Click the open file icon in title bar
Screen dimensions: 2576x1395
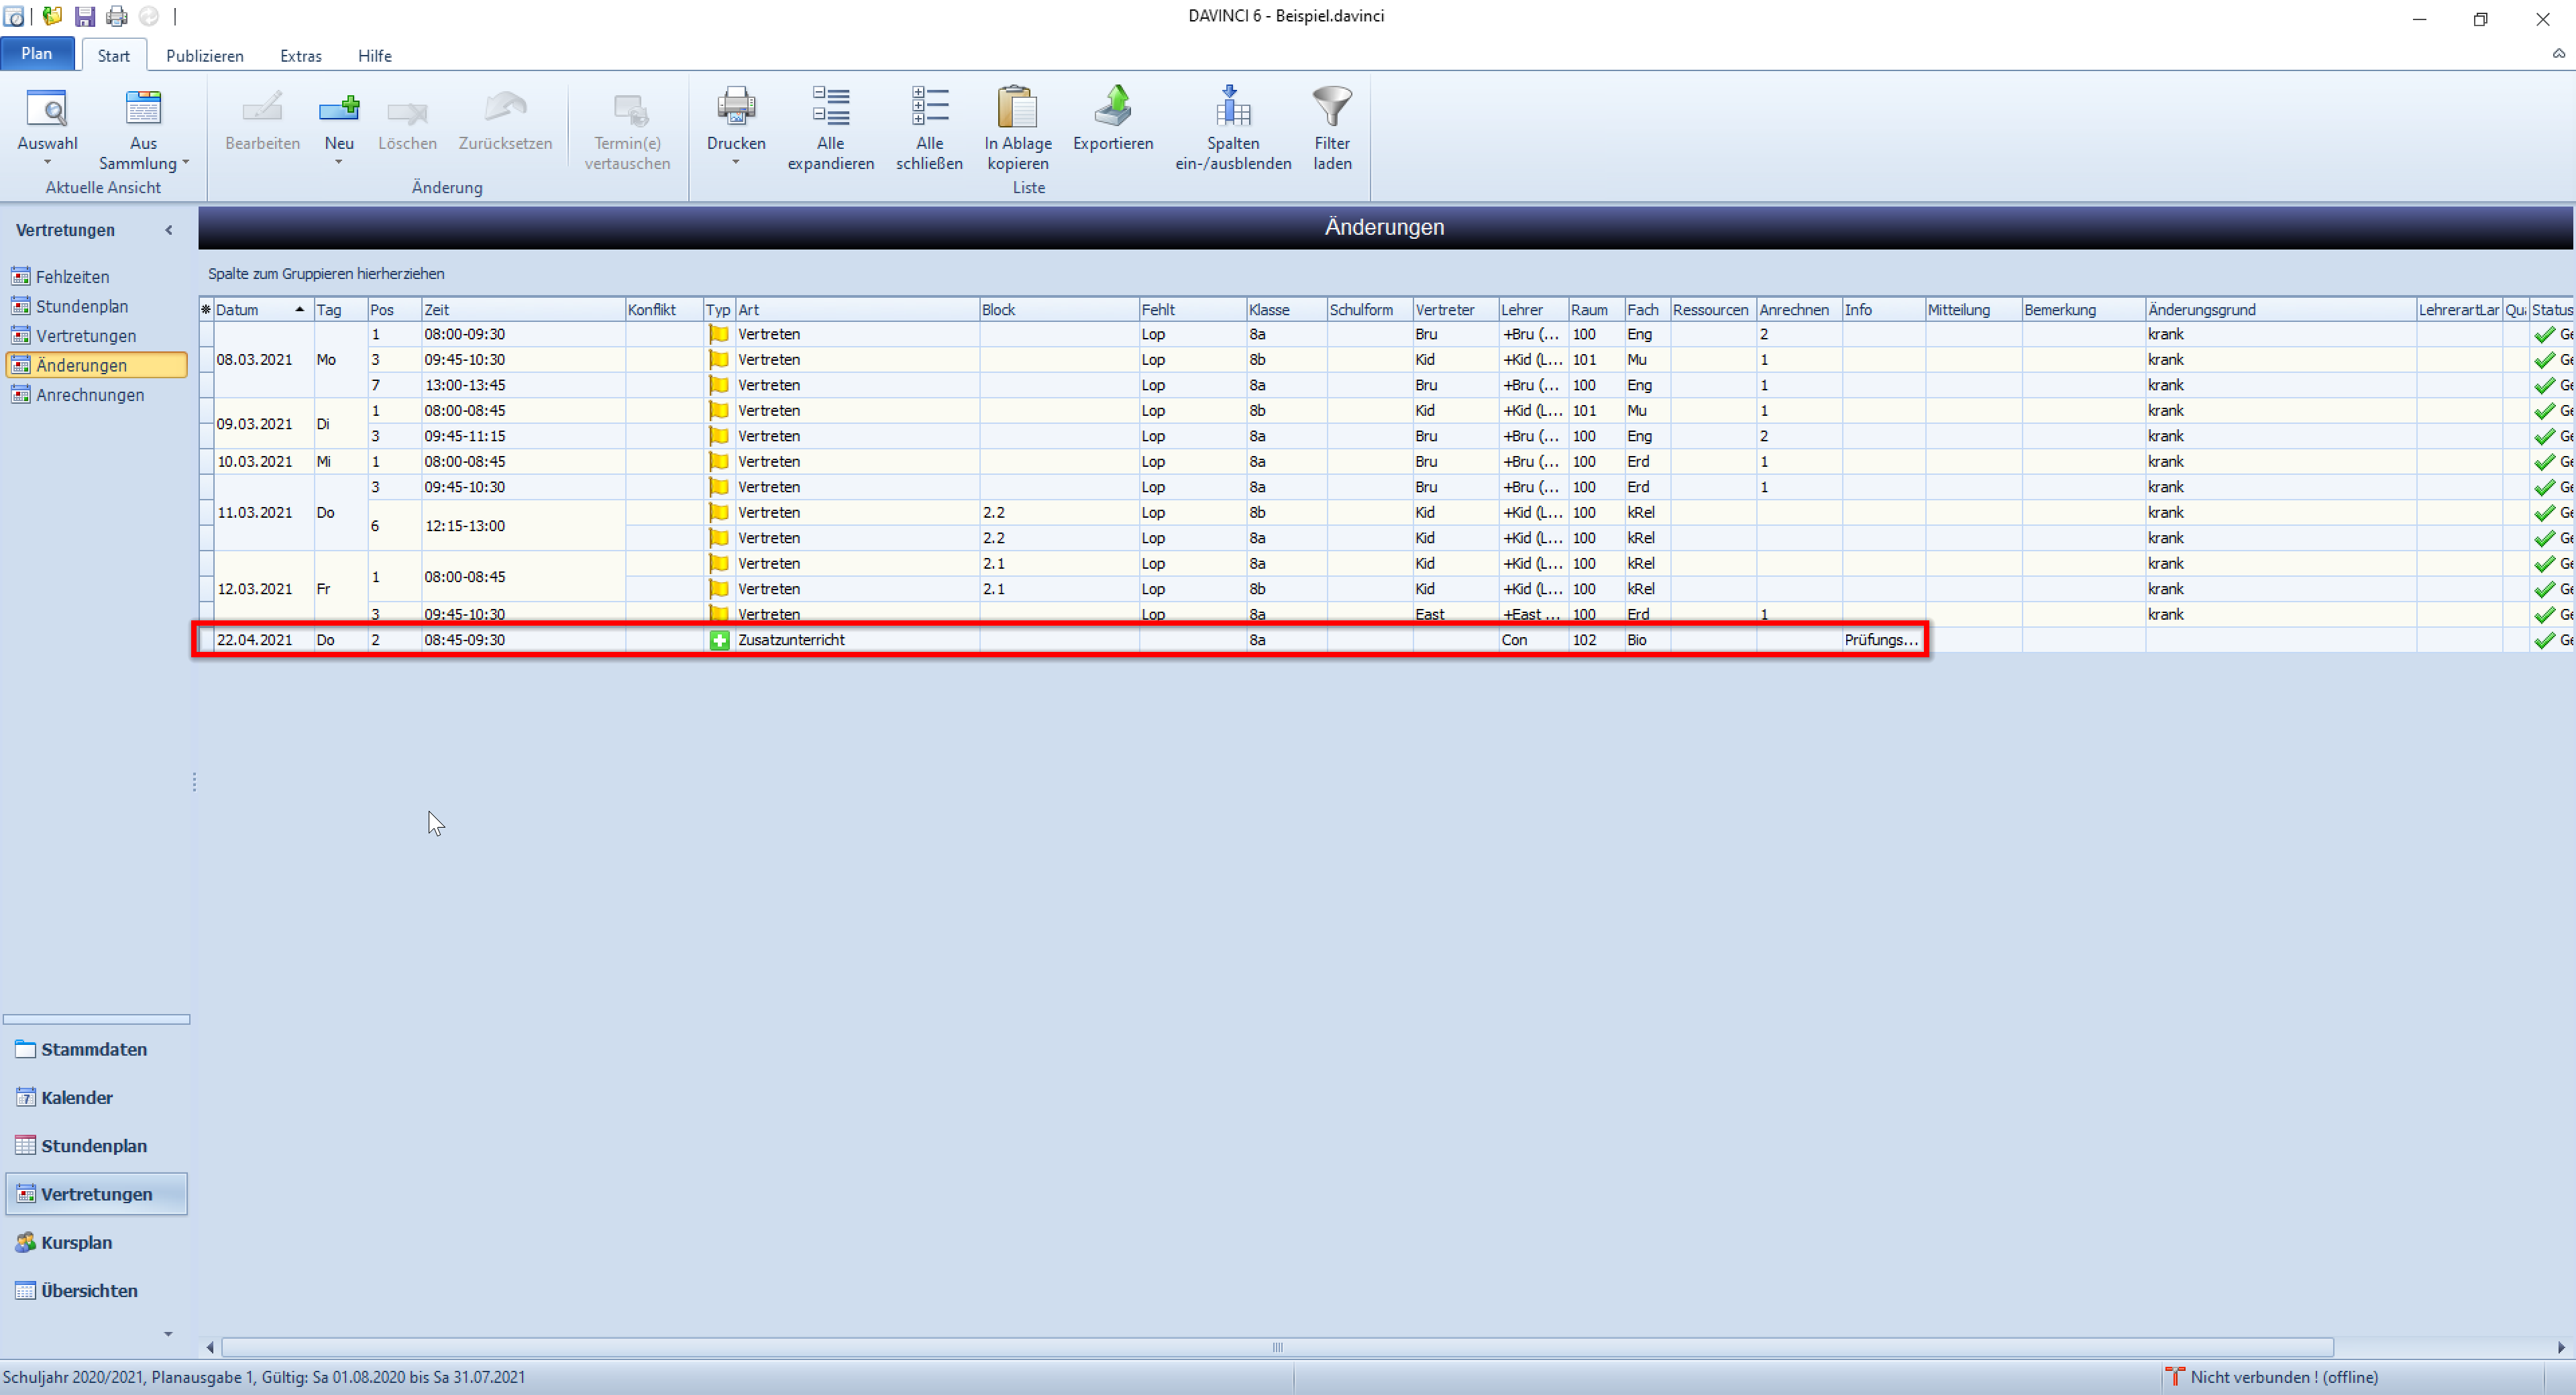52,16
